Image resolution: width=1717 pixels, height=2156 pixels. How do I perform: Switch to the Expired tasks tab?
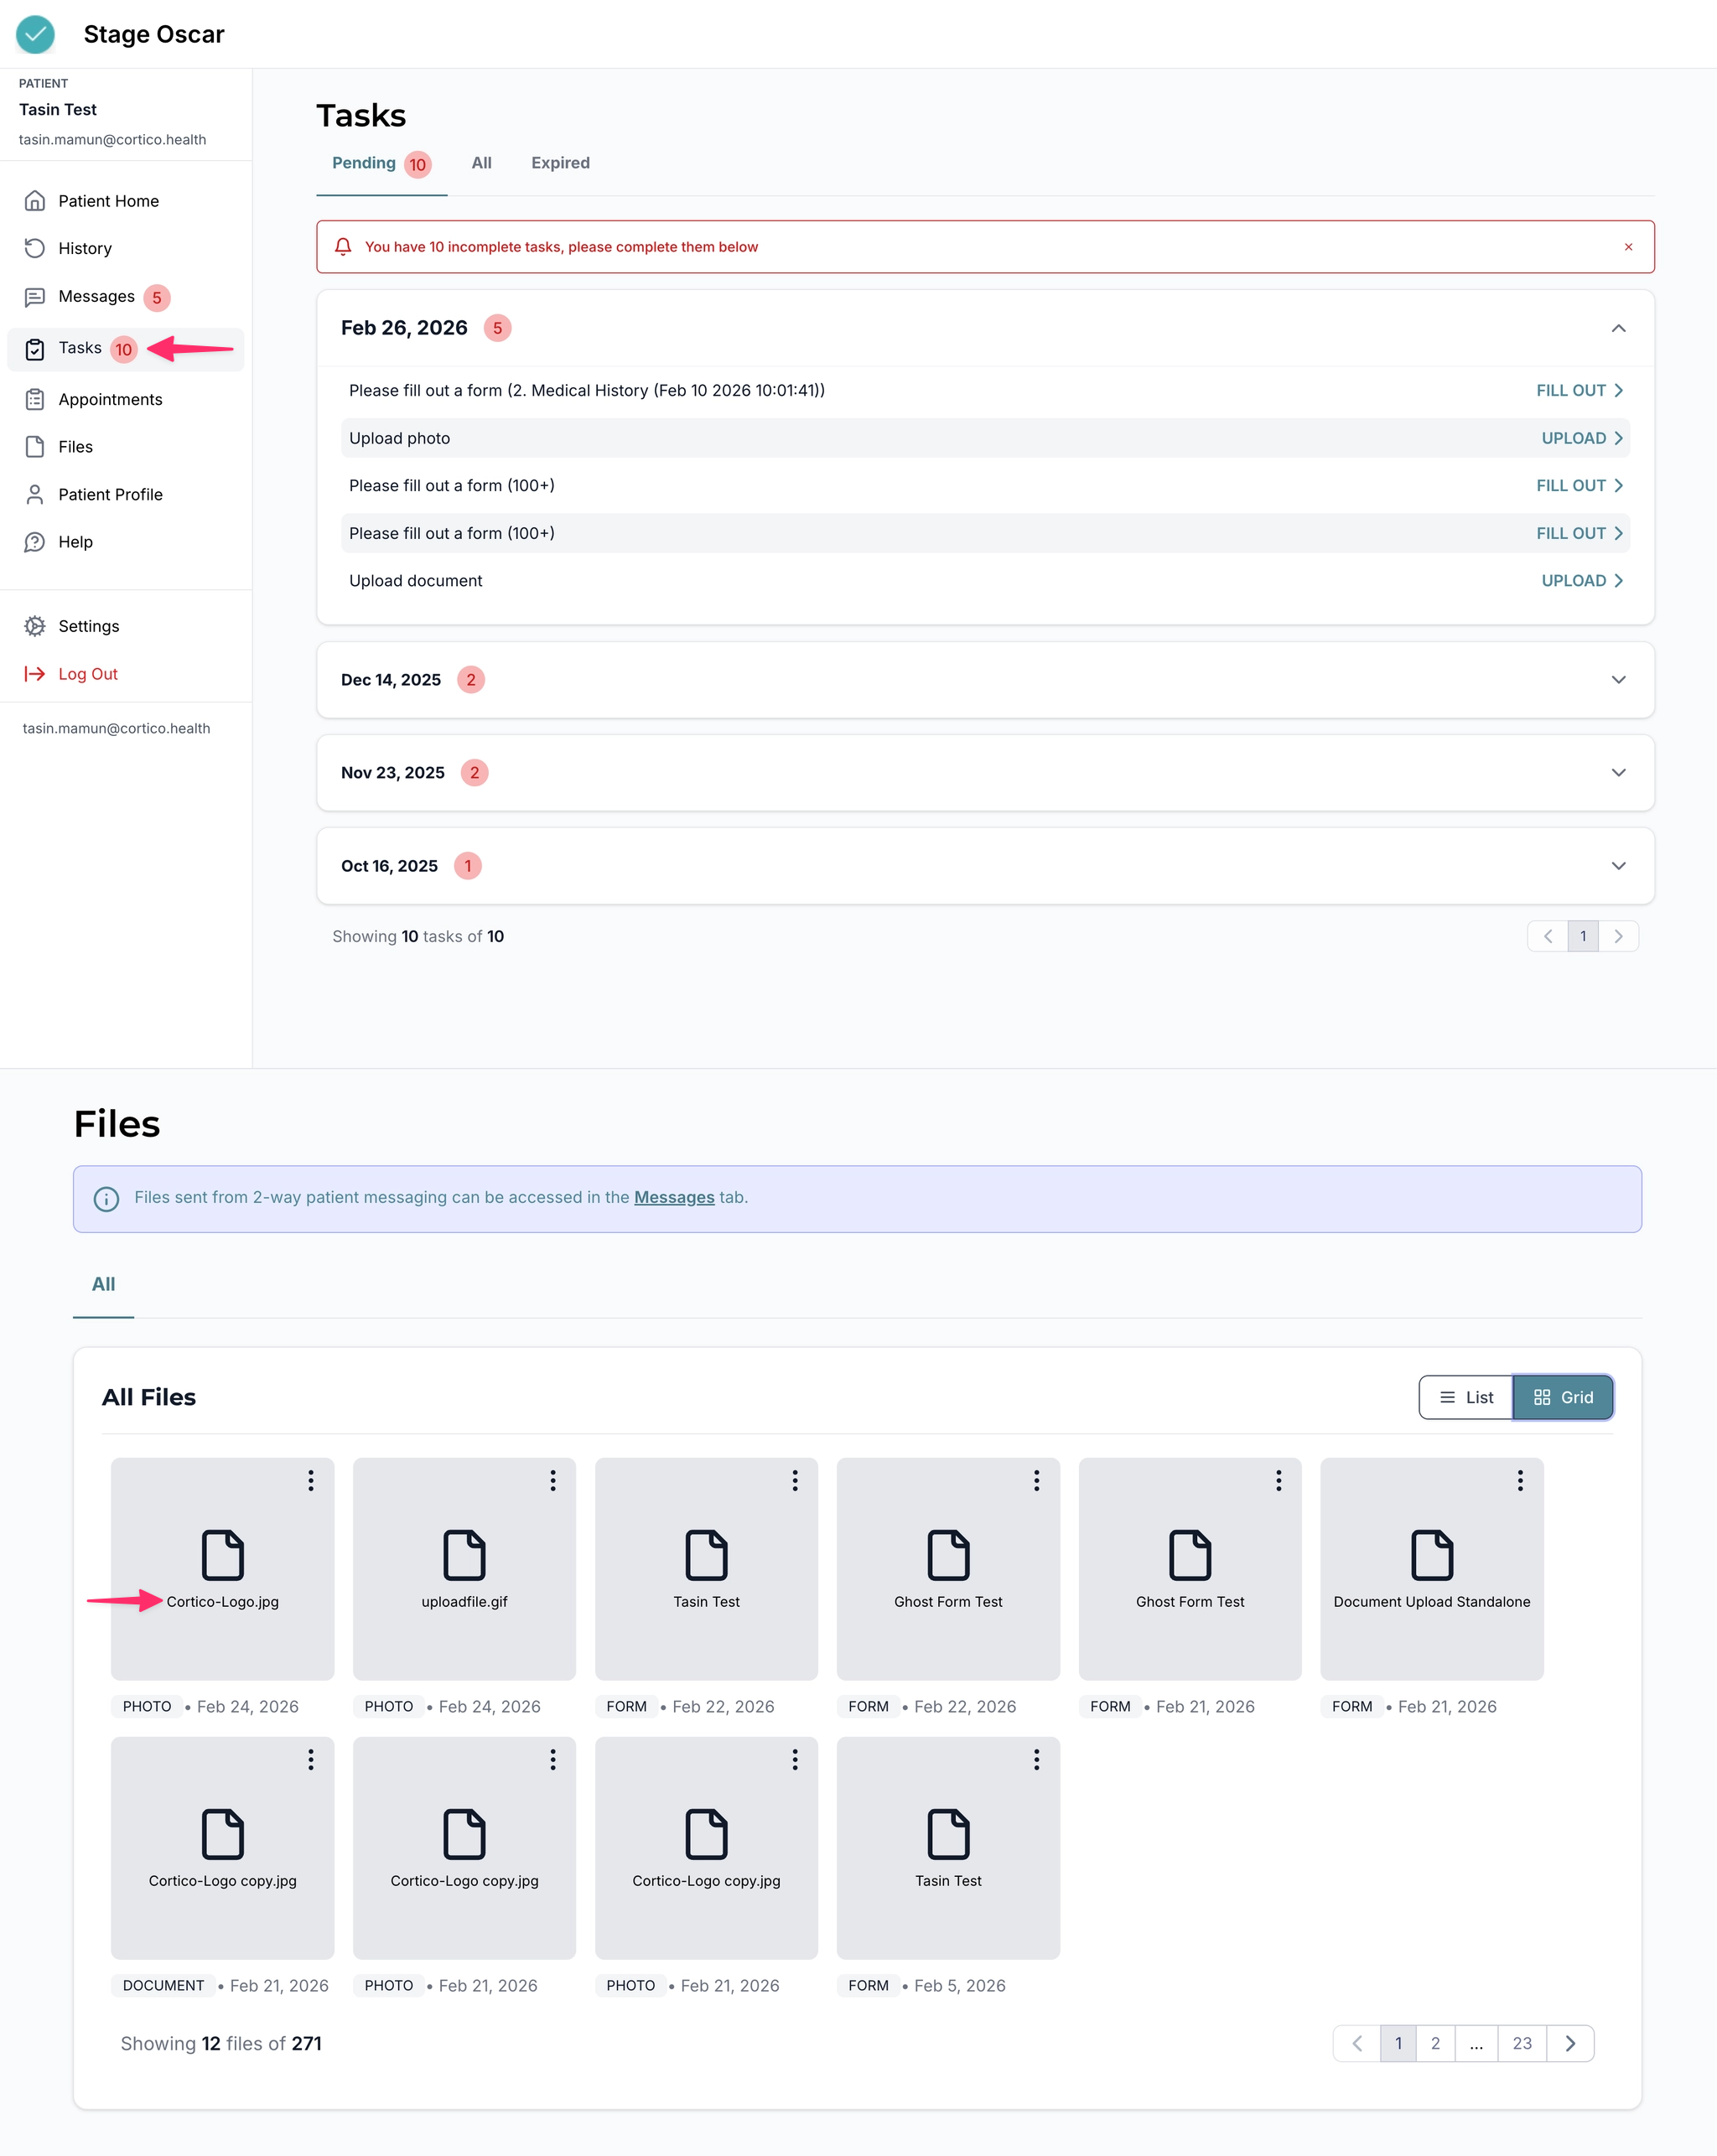coord(560,163)
